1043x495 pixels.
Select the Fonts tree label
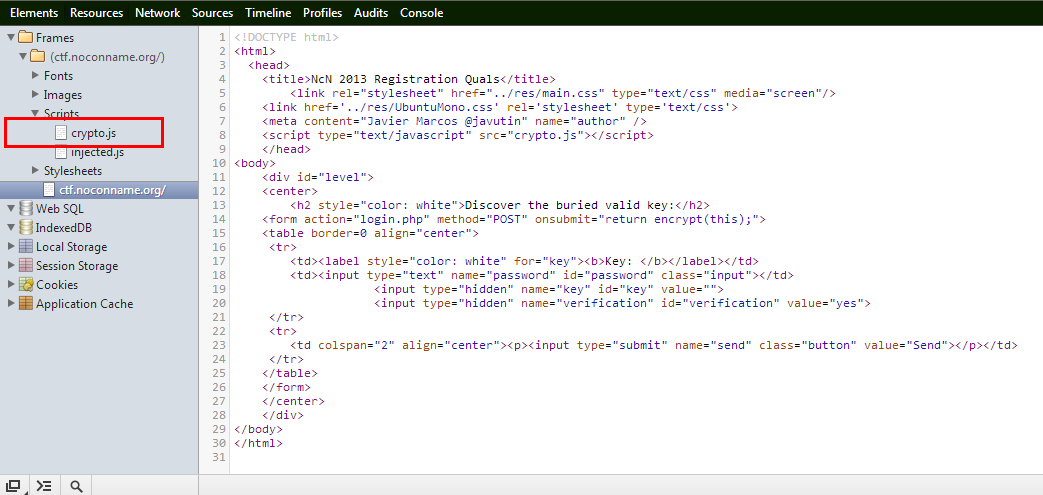pos(59,76)
